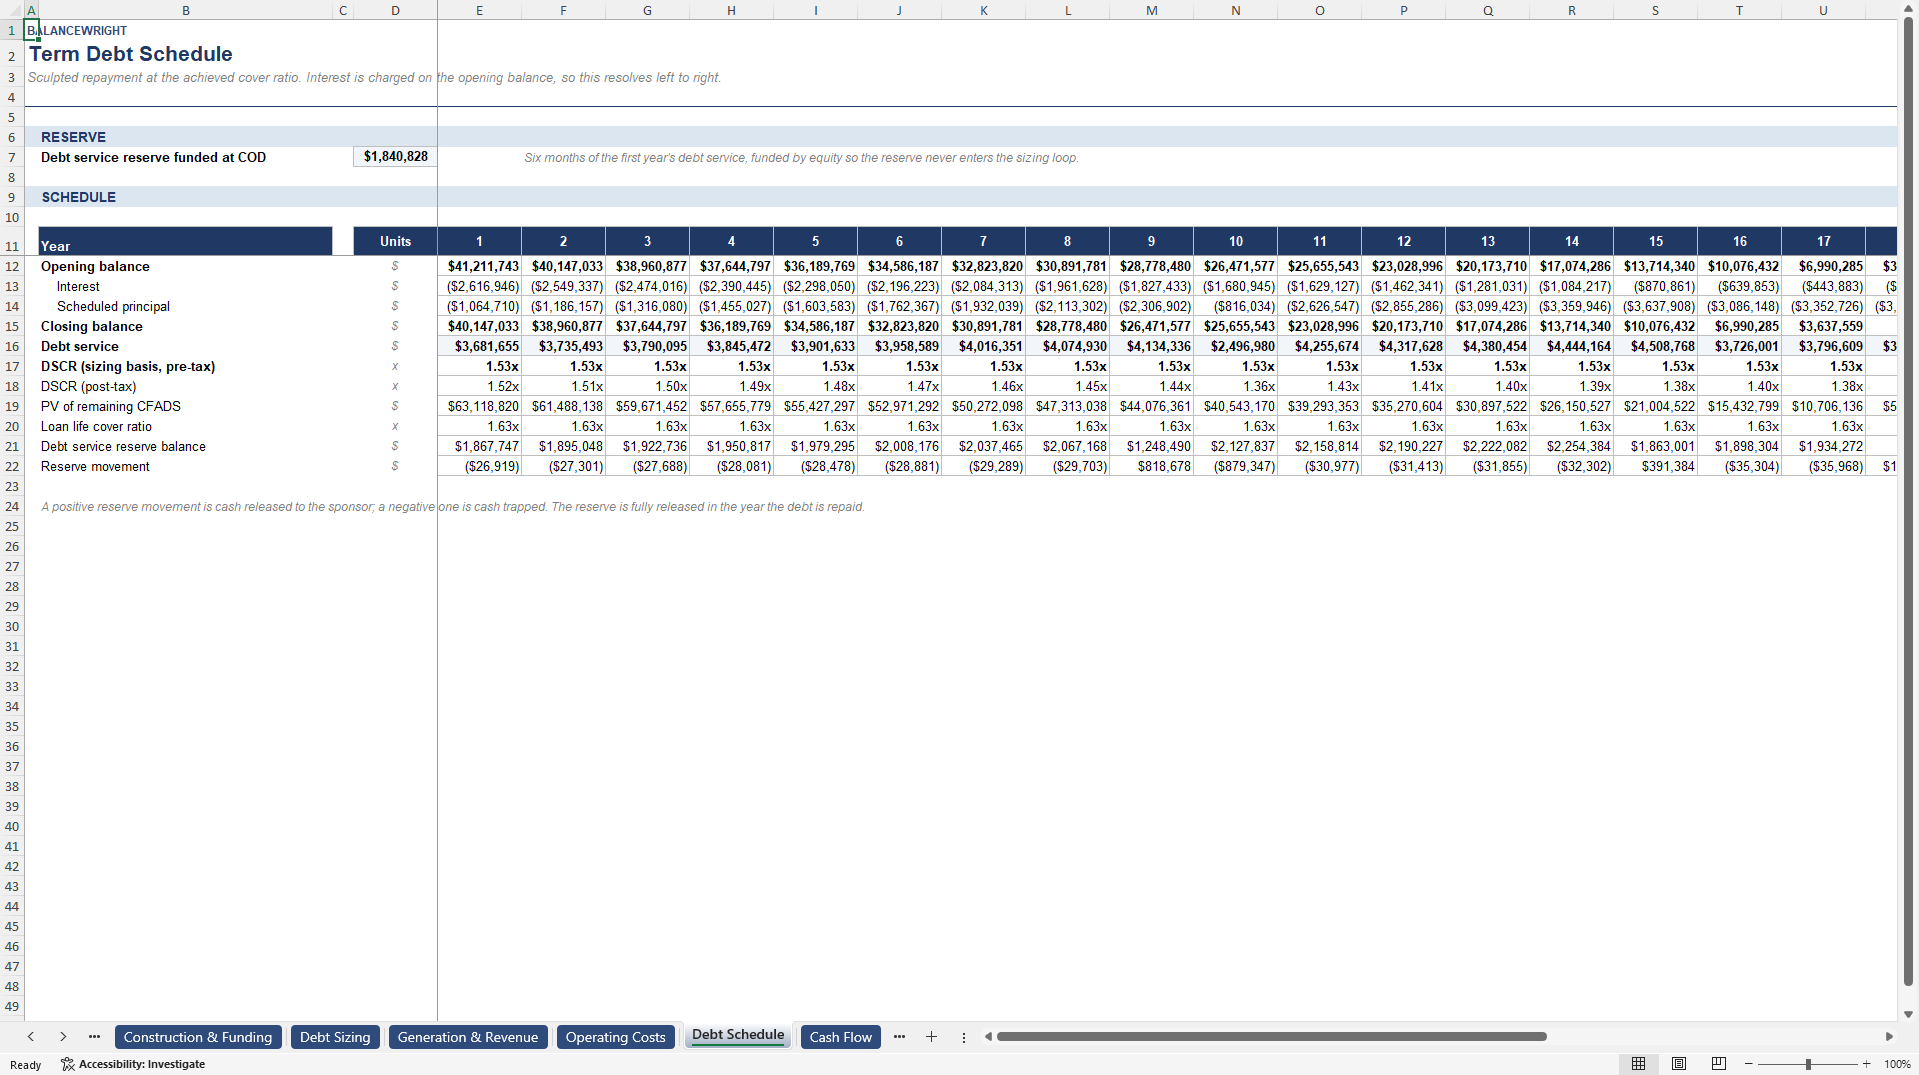
Task: Open sheet tab options vertical dots
Action: (964, 1038)
